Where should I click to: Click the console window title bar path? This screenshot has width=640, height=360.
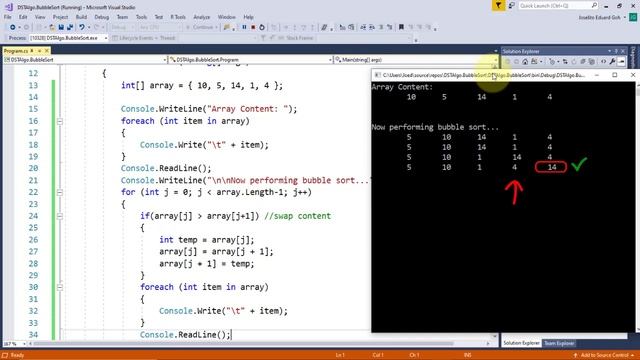tap(484, 75)
